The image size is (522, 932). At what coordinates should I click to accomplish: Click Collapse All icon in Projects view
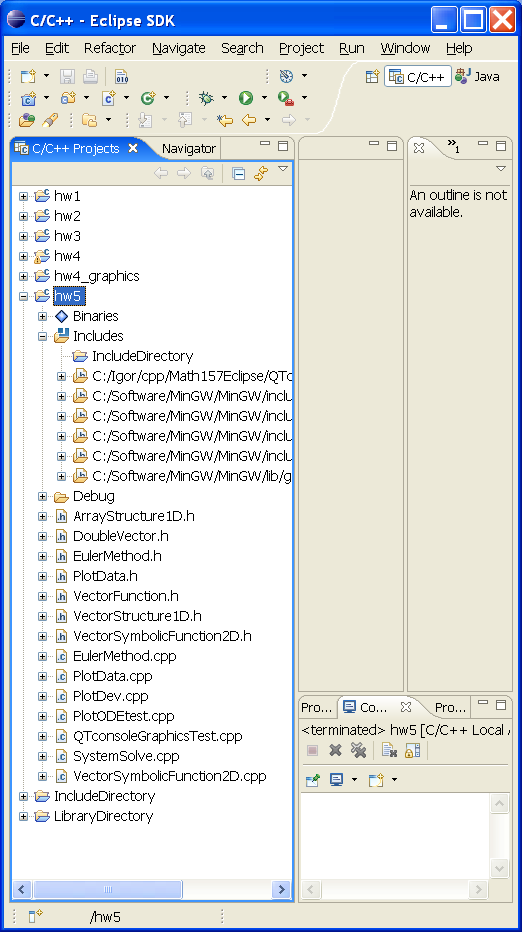point(238,174)
